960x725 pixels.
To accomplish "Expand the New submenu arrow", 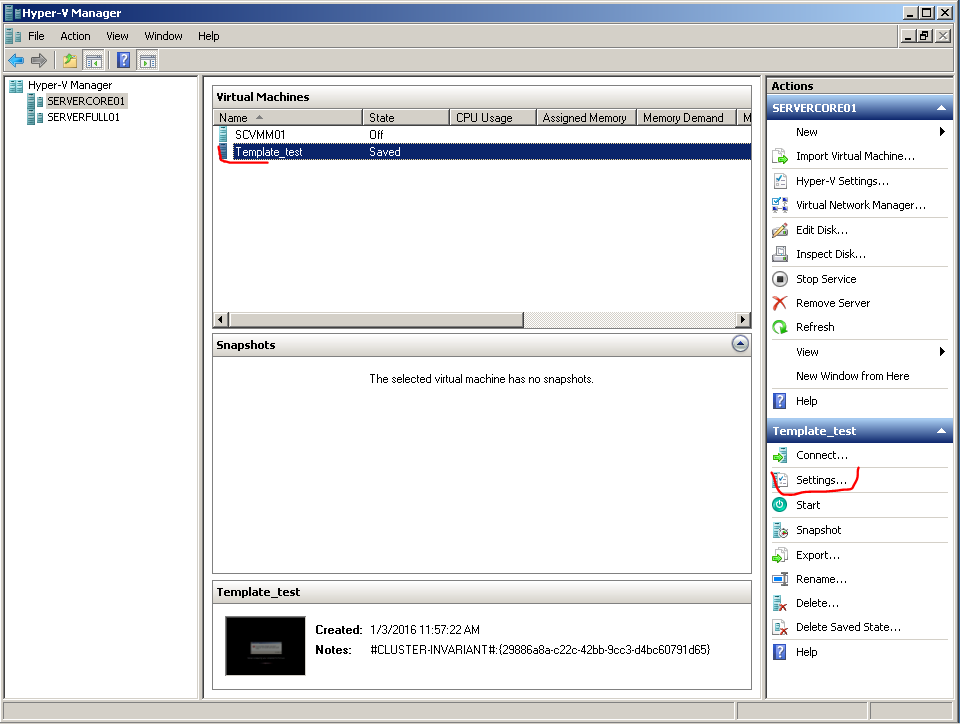I will tap(942, 132).
